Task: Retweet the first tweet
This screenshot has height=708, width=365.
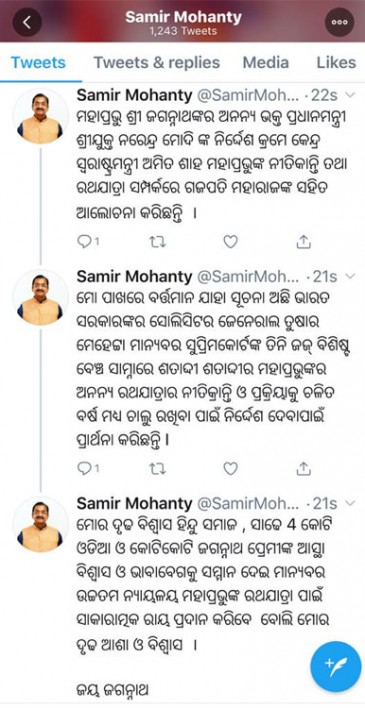Action: (157, 242)
